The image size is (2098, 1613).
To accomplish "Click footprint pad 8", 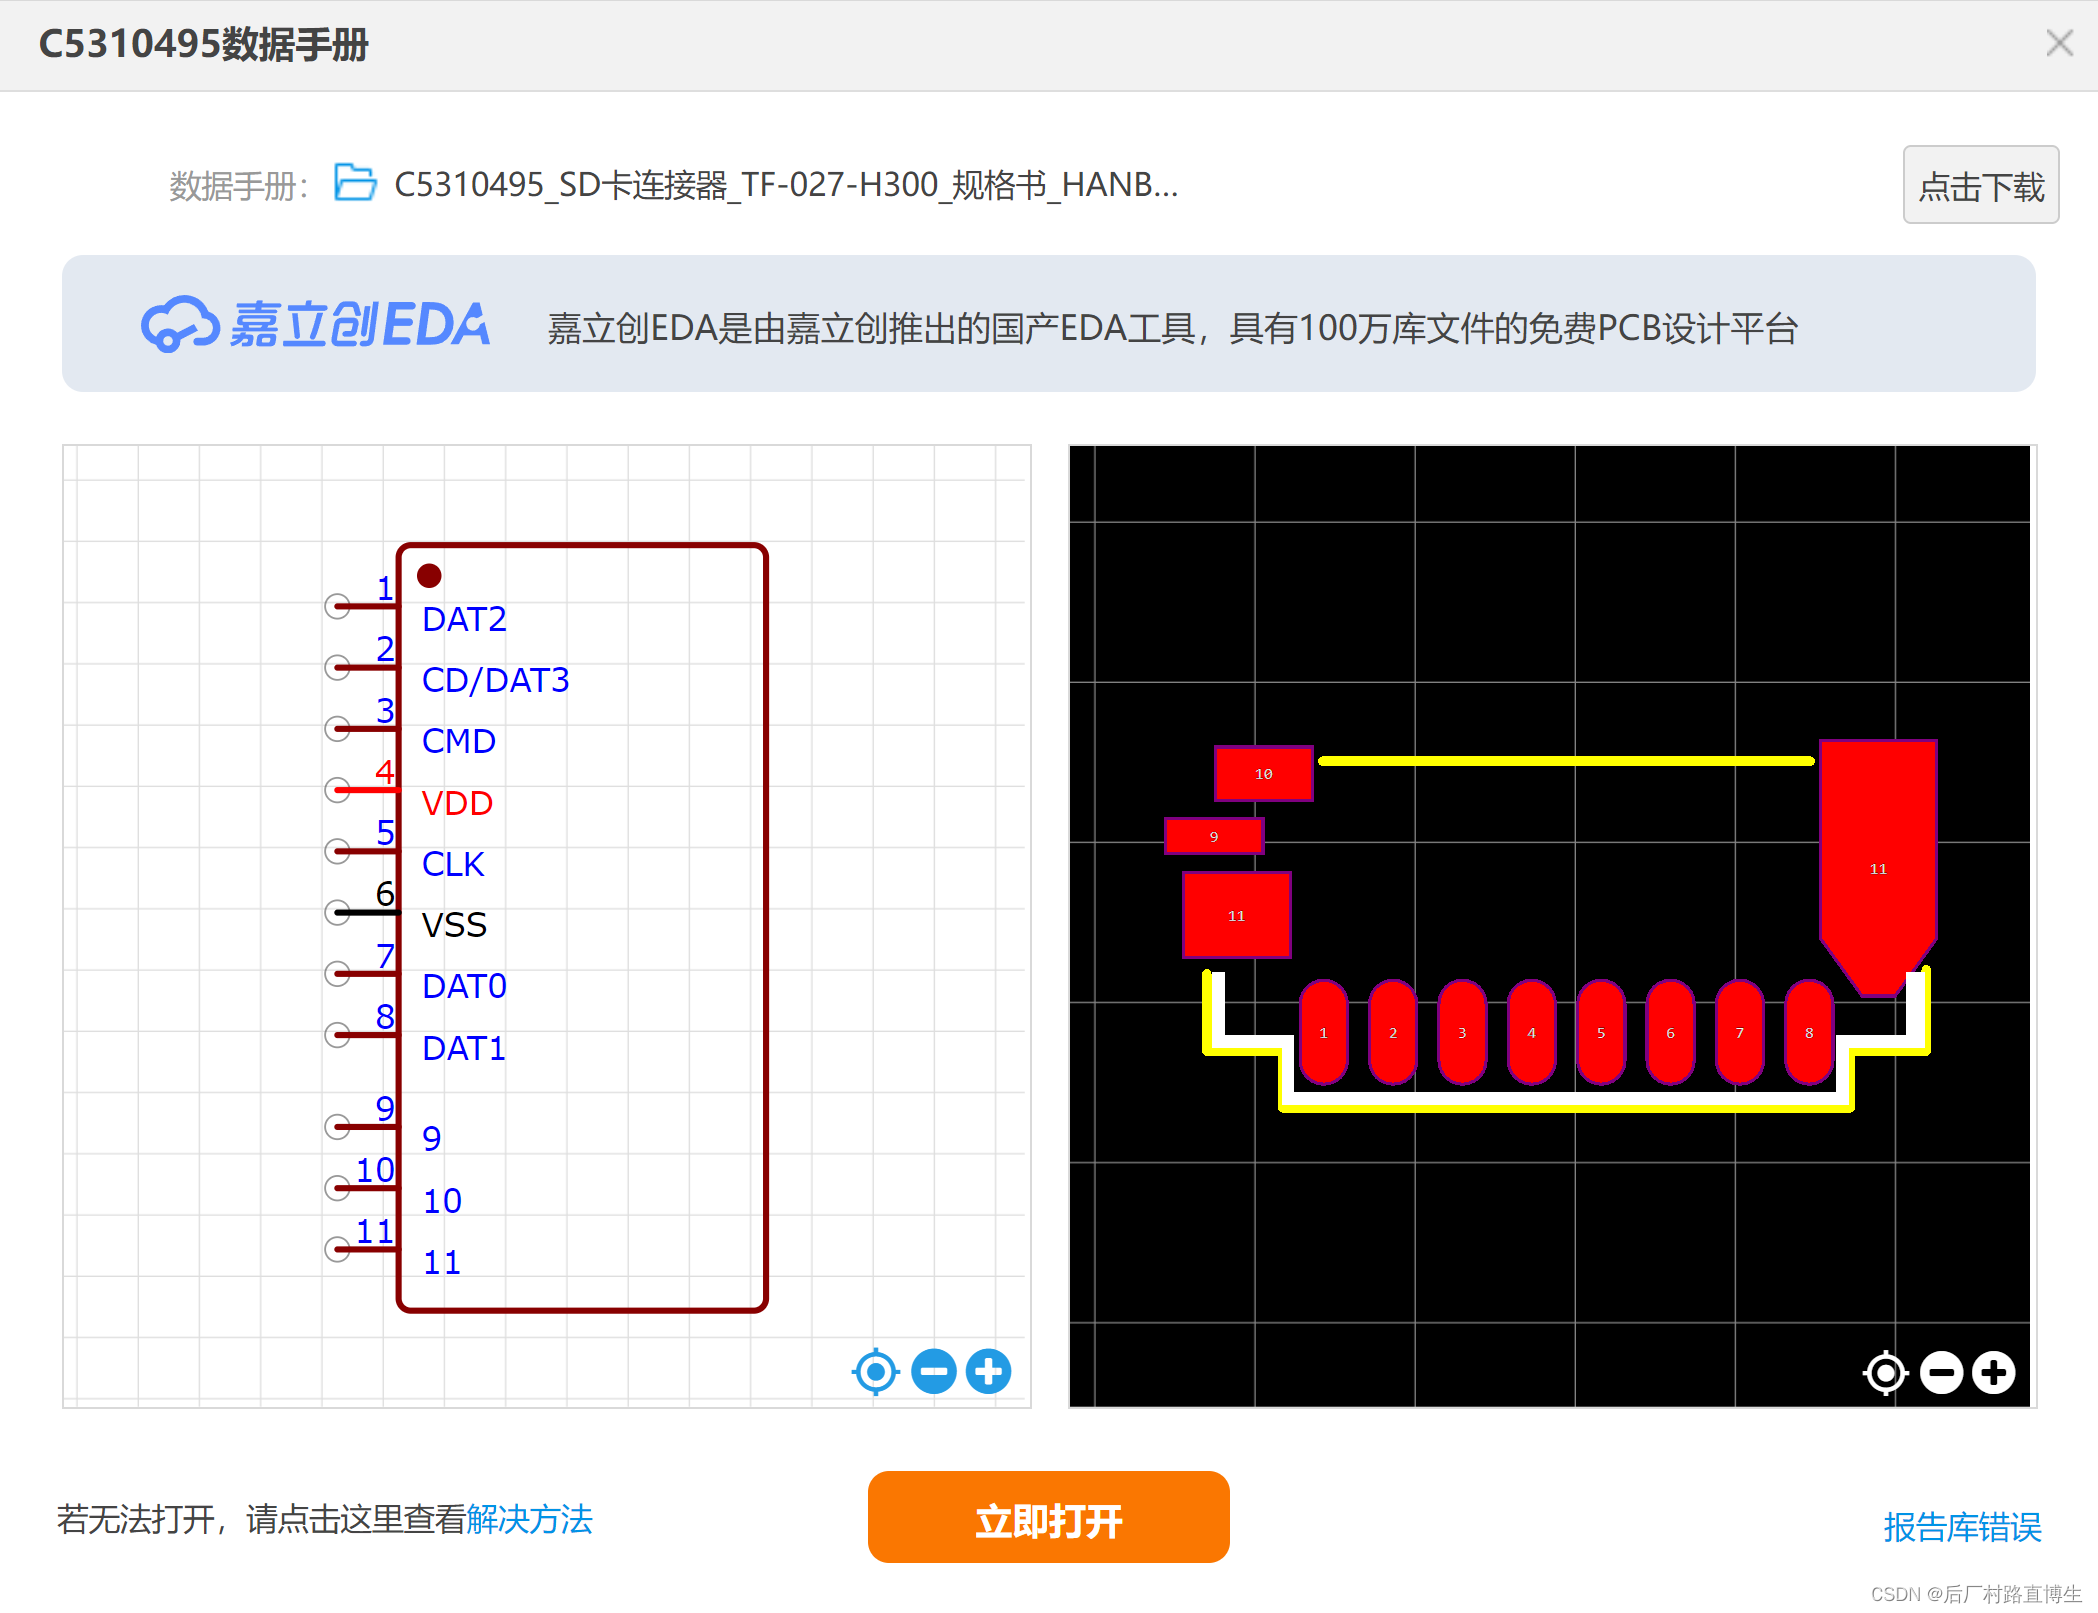I will (1809, 1032).
